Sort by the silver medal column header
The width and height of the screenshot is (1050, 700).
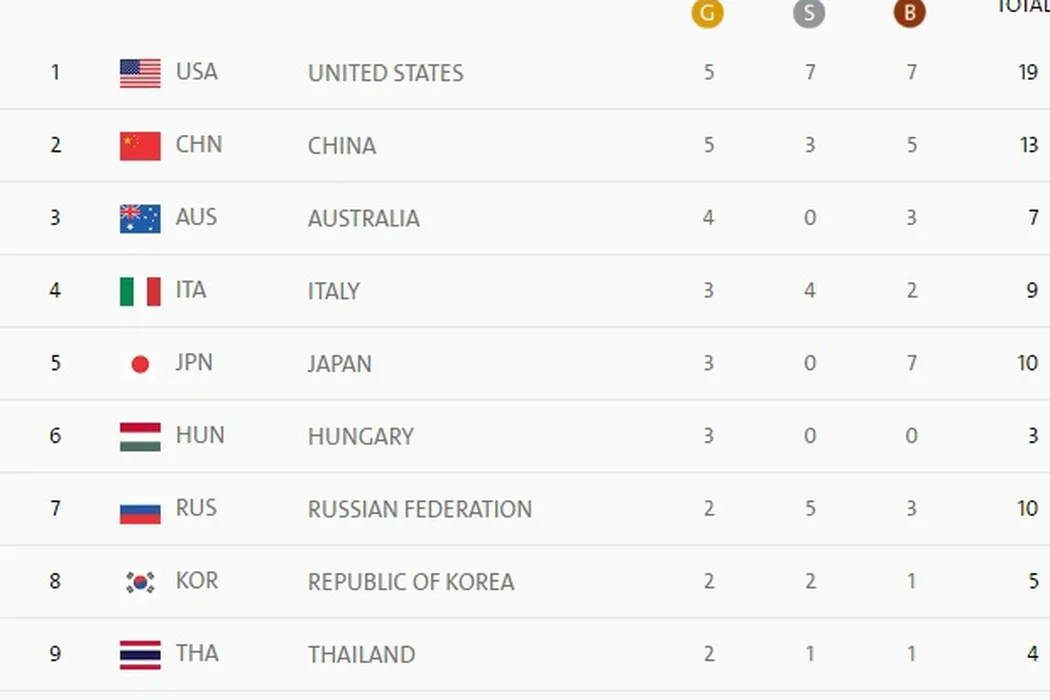click(x=809, y=13)
